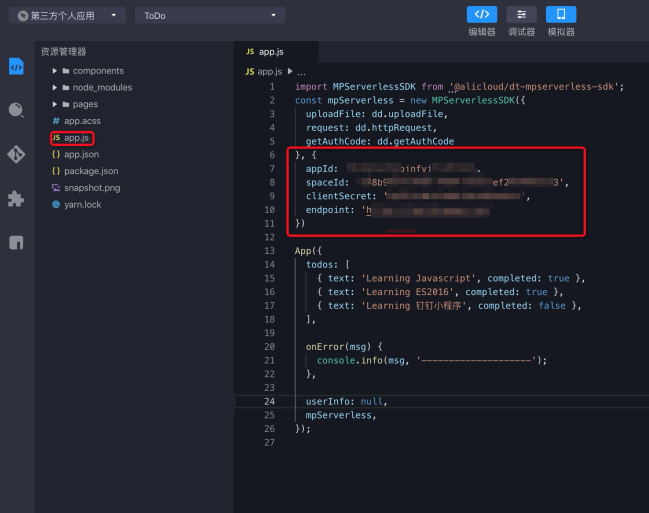Screen dimensions: 649x513
Task: Click 'uploadFile: dd.uploadFile,' on line 3
Action: [377, 114]
